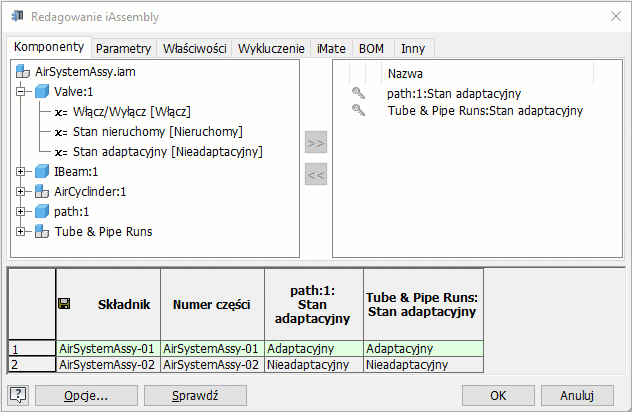The image size is (632, 412).
Task: Select Tube & Pipe Runs in the tree
Action: [x=104, y=232]
